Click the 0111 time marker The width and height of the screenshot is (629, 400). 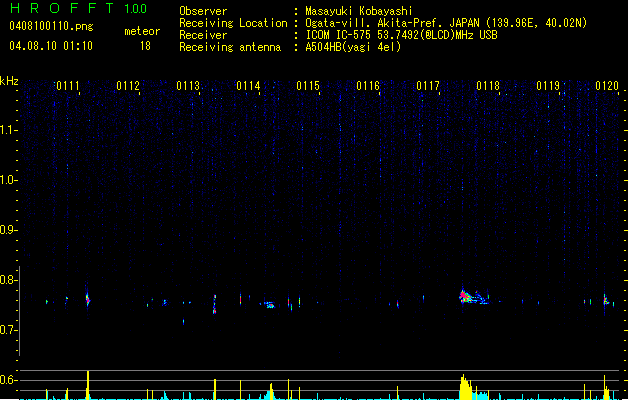coord(68,86)
